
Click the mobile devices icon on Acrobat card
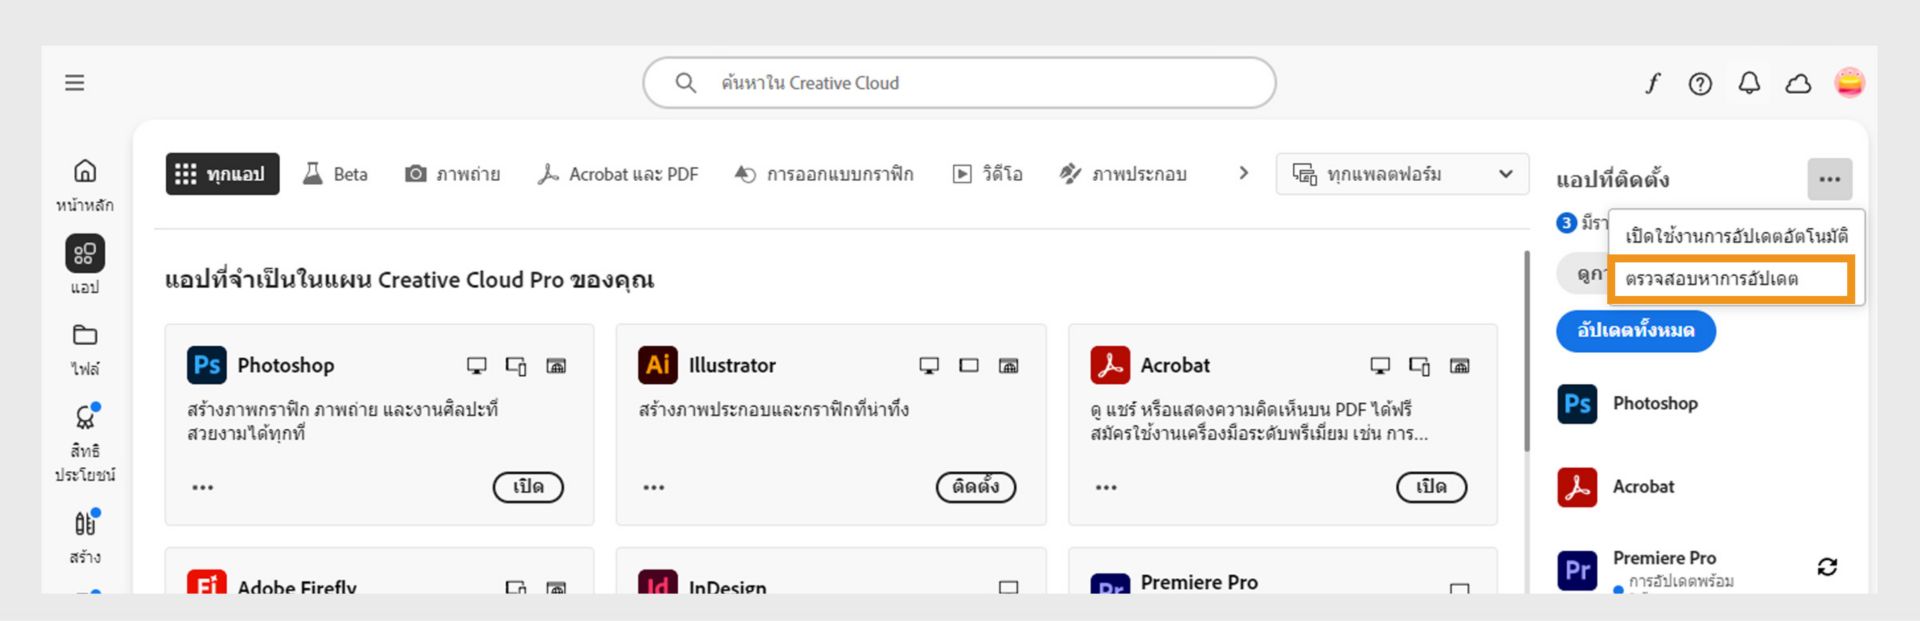coord(1420,366)
